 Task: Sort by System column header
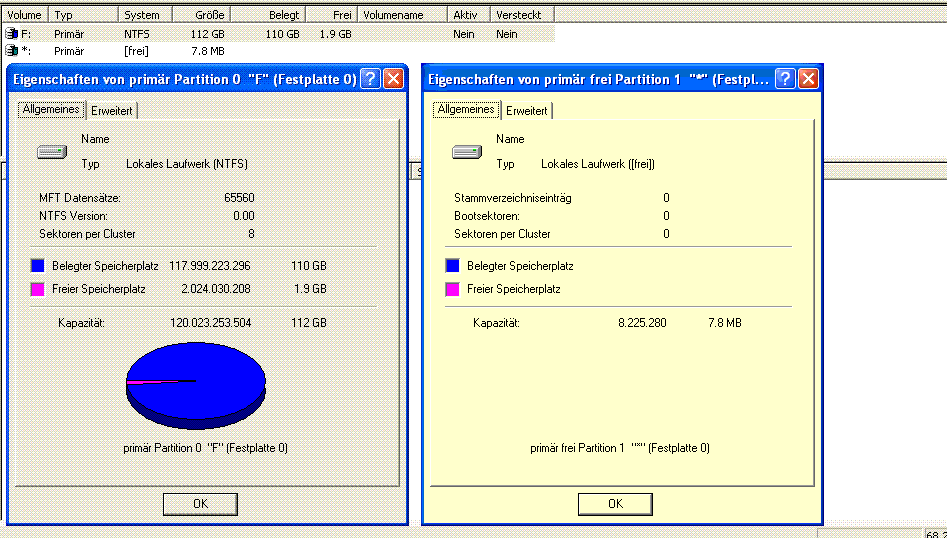coord(146,15)
